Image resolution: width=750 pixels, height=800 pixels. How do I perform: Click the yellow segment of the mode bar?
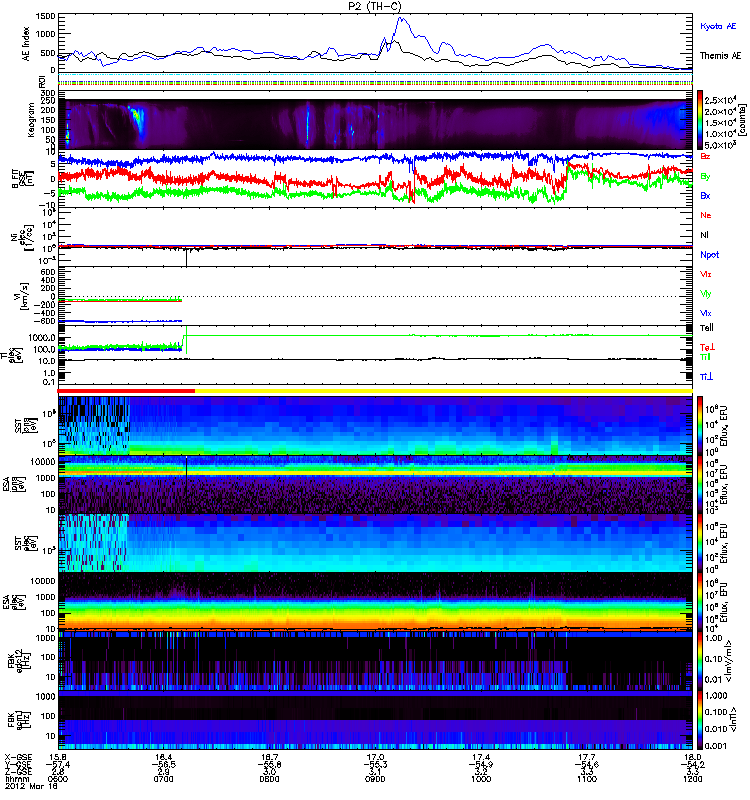click(x=443, y=391)
